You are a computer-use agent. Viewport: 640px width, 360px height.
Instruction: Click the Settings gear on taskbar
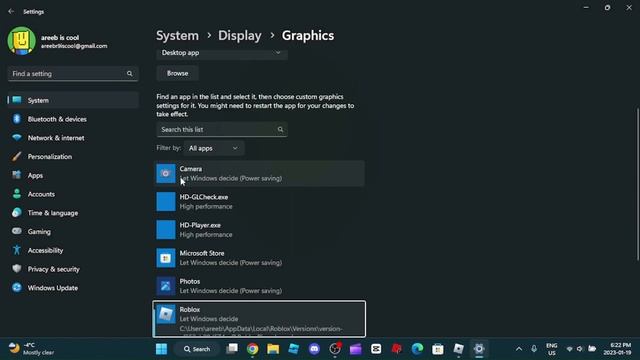click(x=479, y=349)
